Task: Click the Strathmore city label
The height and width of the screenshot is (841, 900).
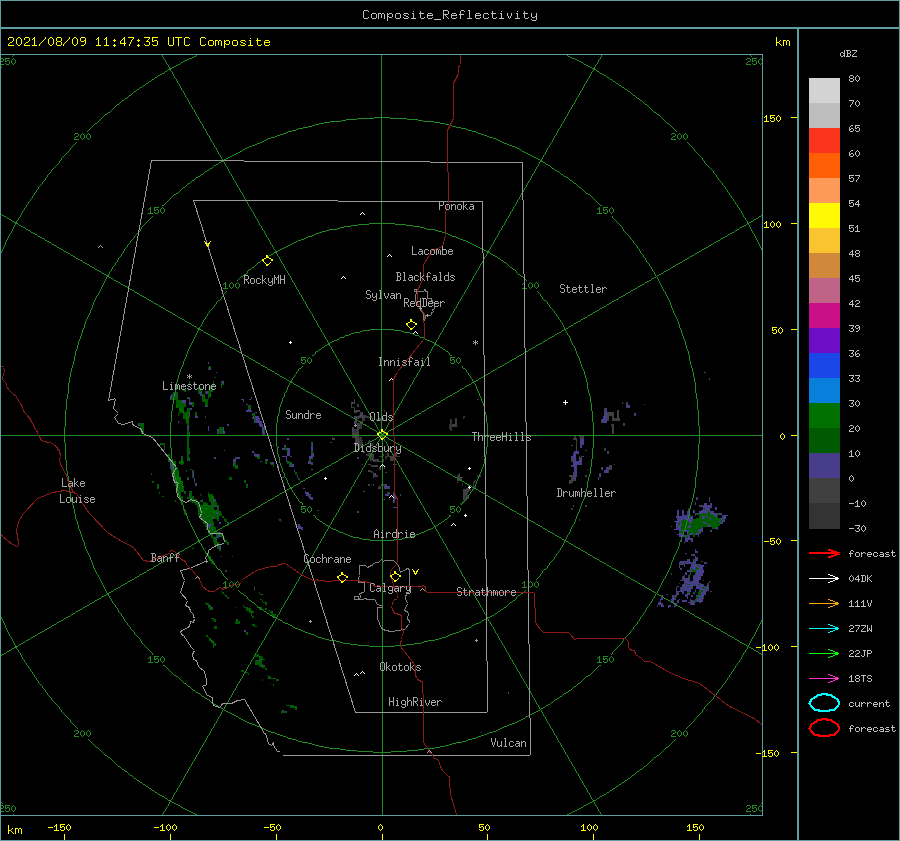Action: pyautogui.click(x=486, y=592)
